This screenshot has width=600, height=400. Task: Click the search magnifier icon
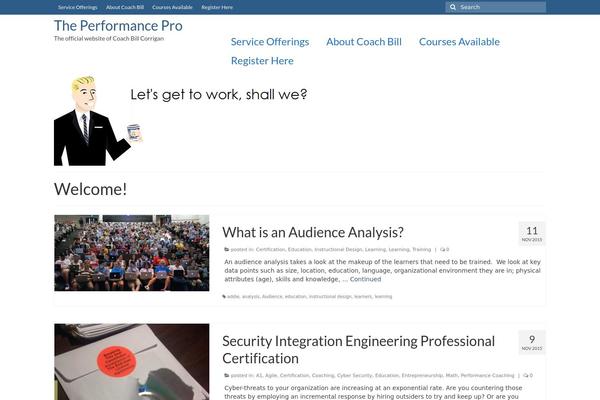point(453,7)
